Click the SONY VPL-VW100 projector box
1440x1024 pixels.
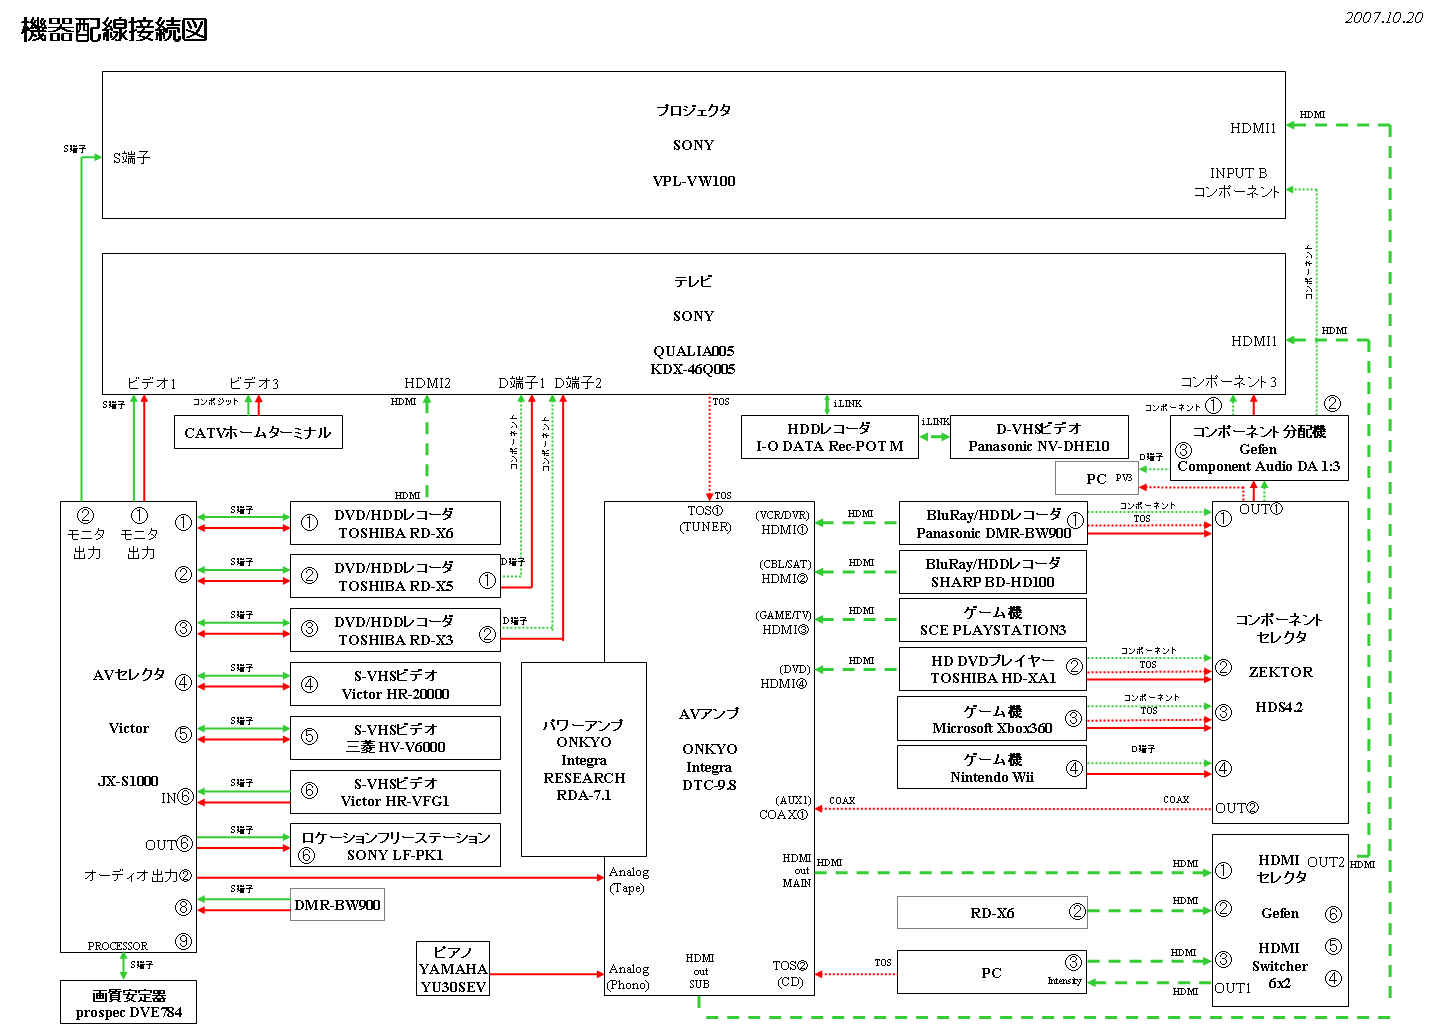click(693, 145)
